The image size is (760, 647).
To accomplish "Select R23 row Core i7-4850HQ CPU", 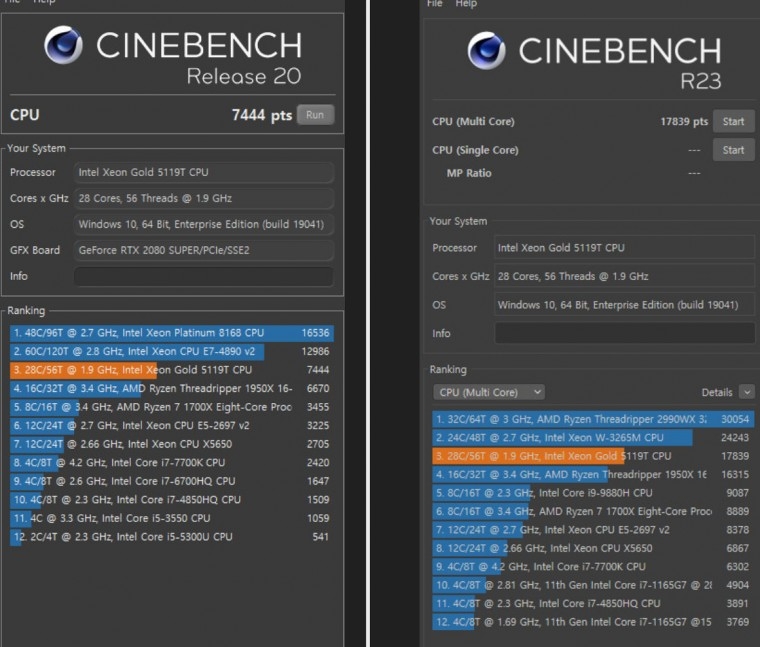I will [593, 603].
